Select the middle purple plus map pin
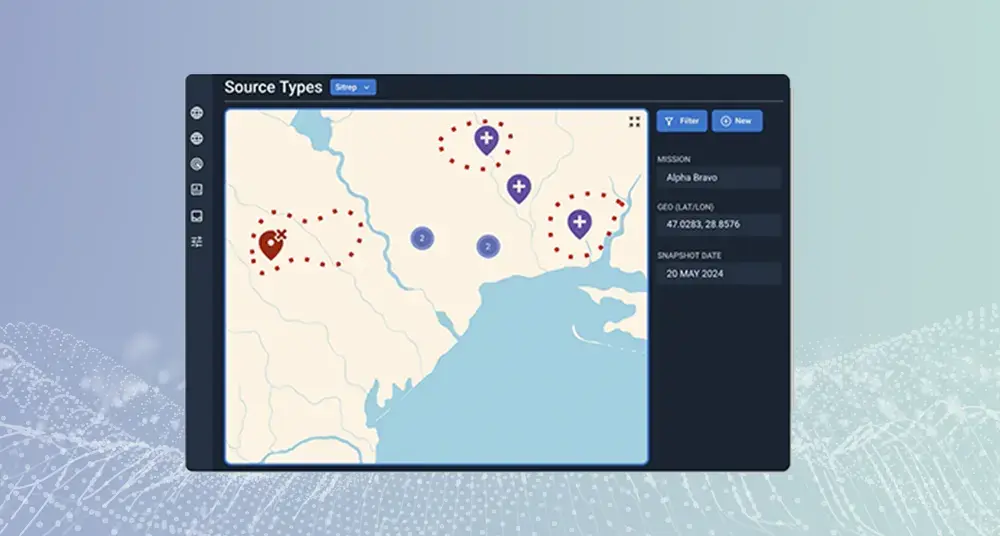This screenshot has height=536, width=1000. coord(518,186)
